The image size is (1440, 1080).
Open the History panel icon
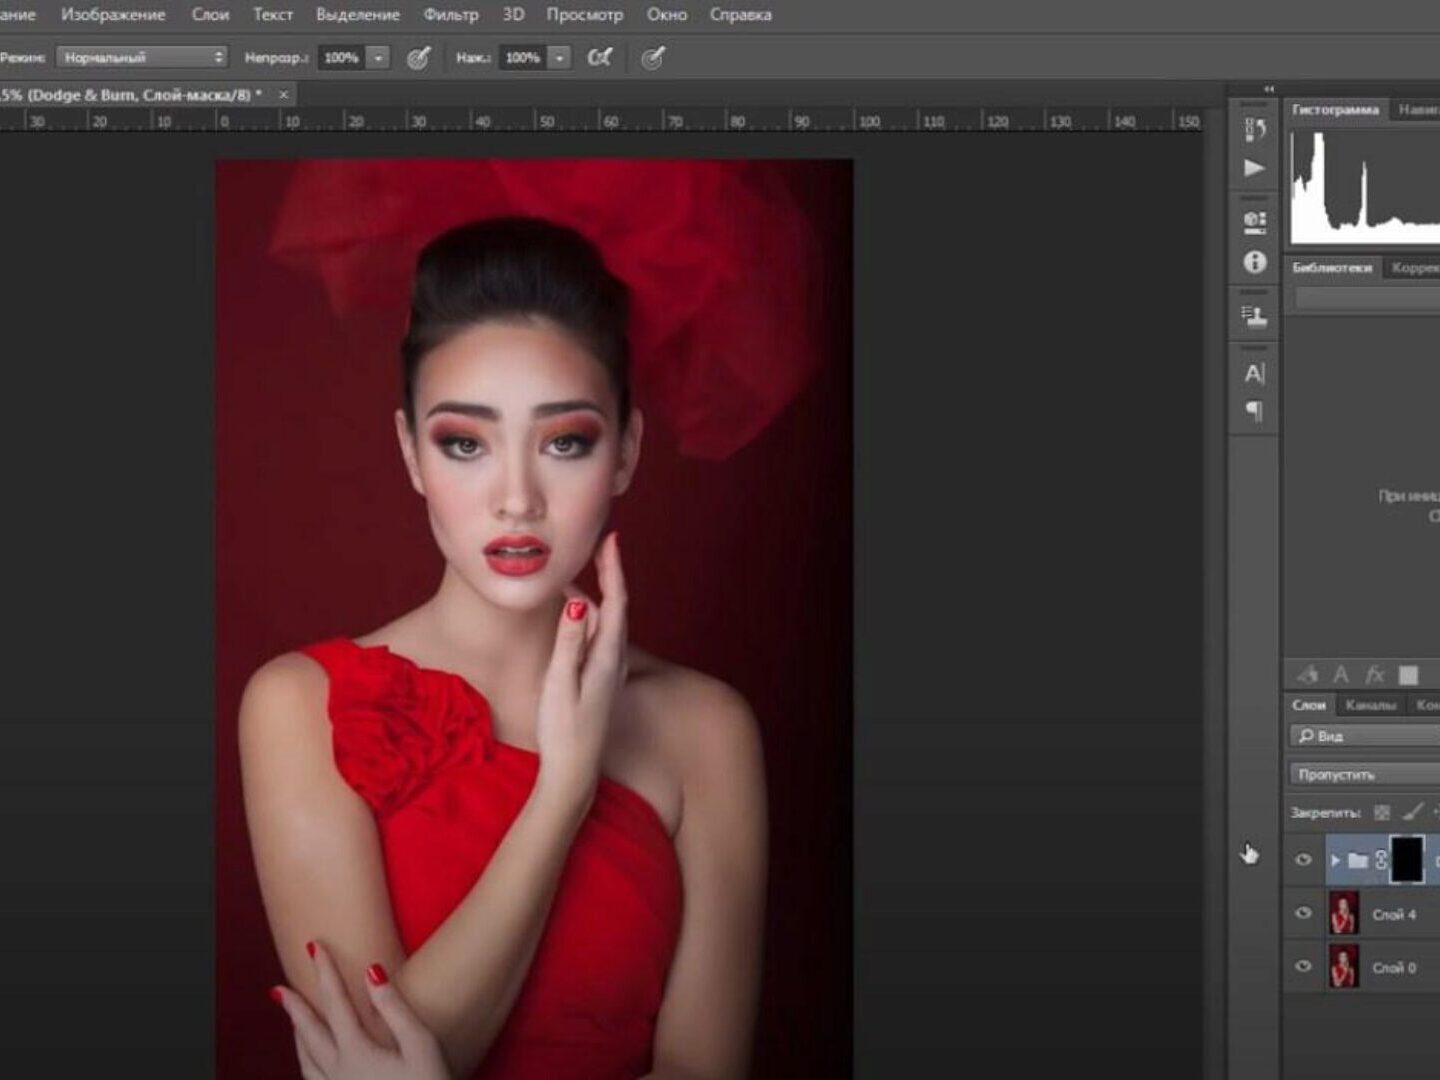(x=1255, y=129)
